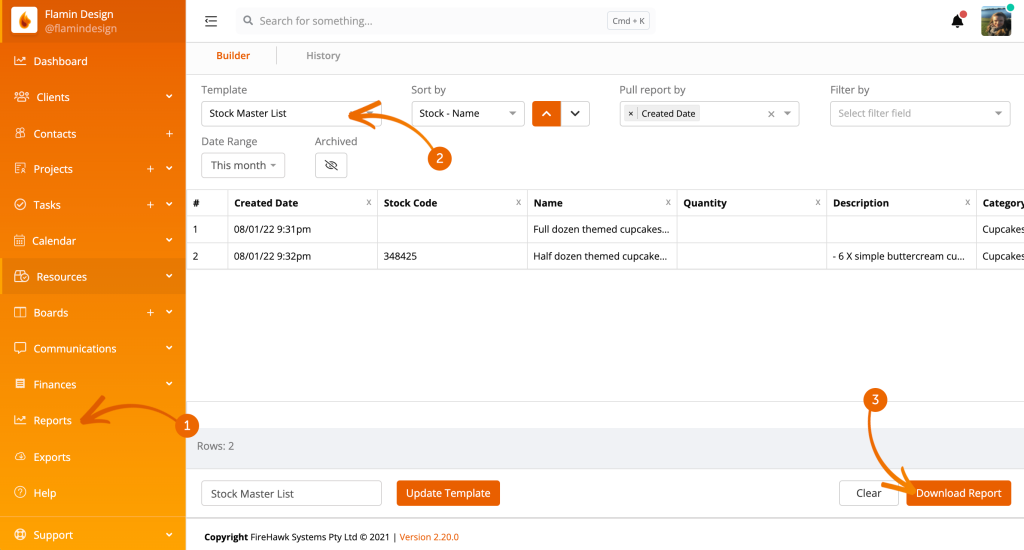Click the Flamin Design flame logo
This screenshot has height=550, width=1024.
24,21
